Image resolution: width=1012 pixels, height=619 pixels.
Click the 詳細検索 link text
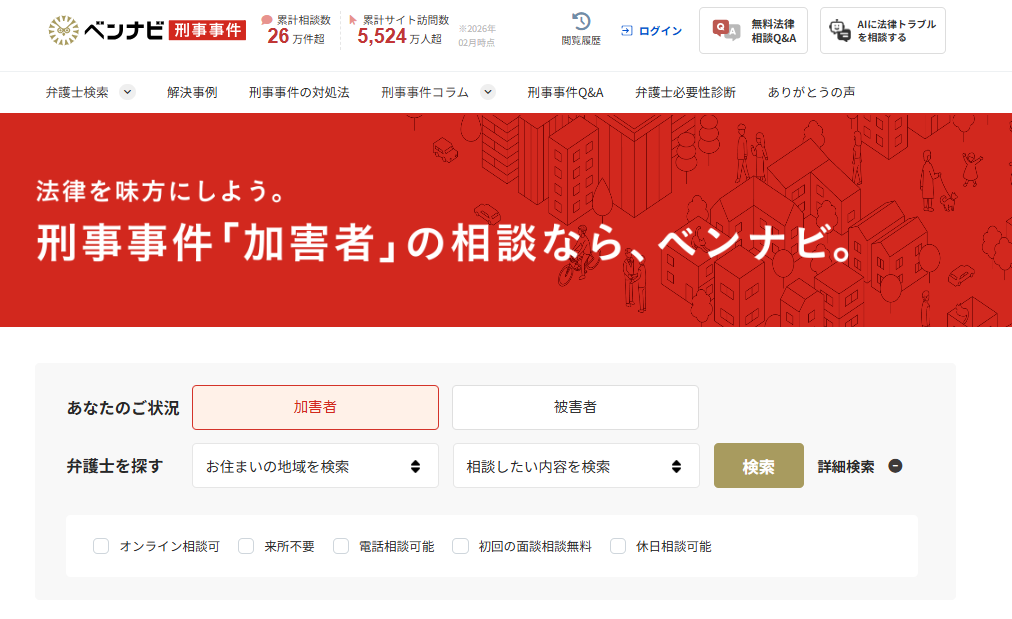click(845, 466)
